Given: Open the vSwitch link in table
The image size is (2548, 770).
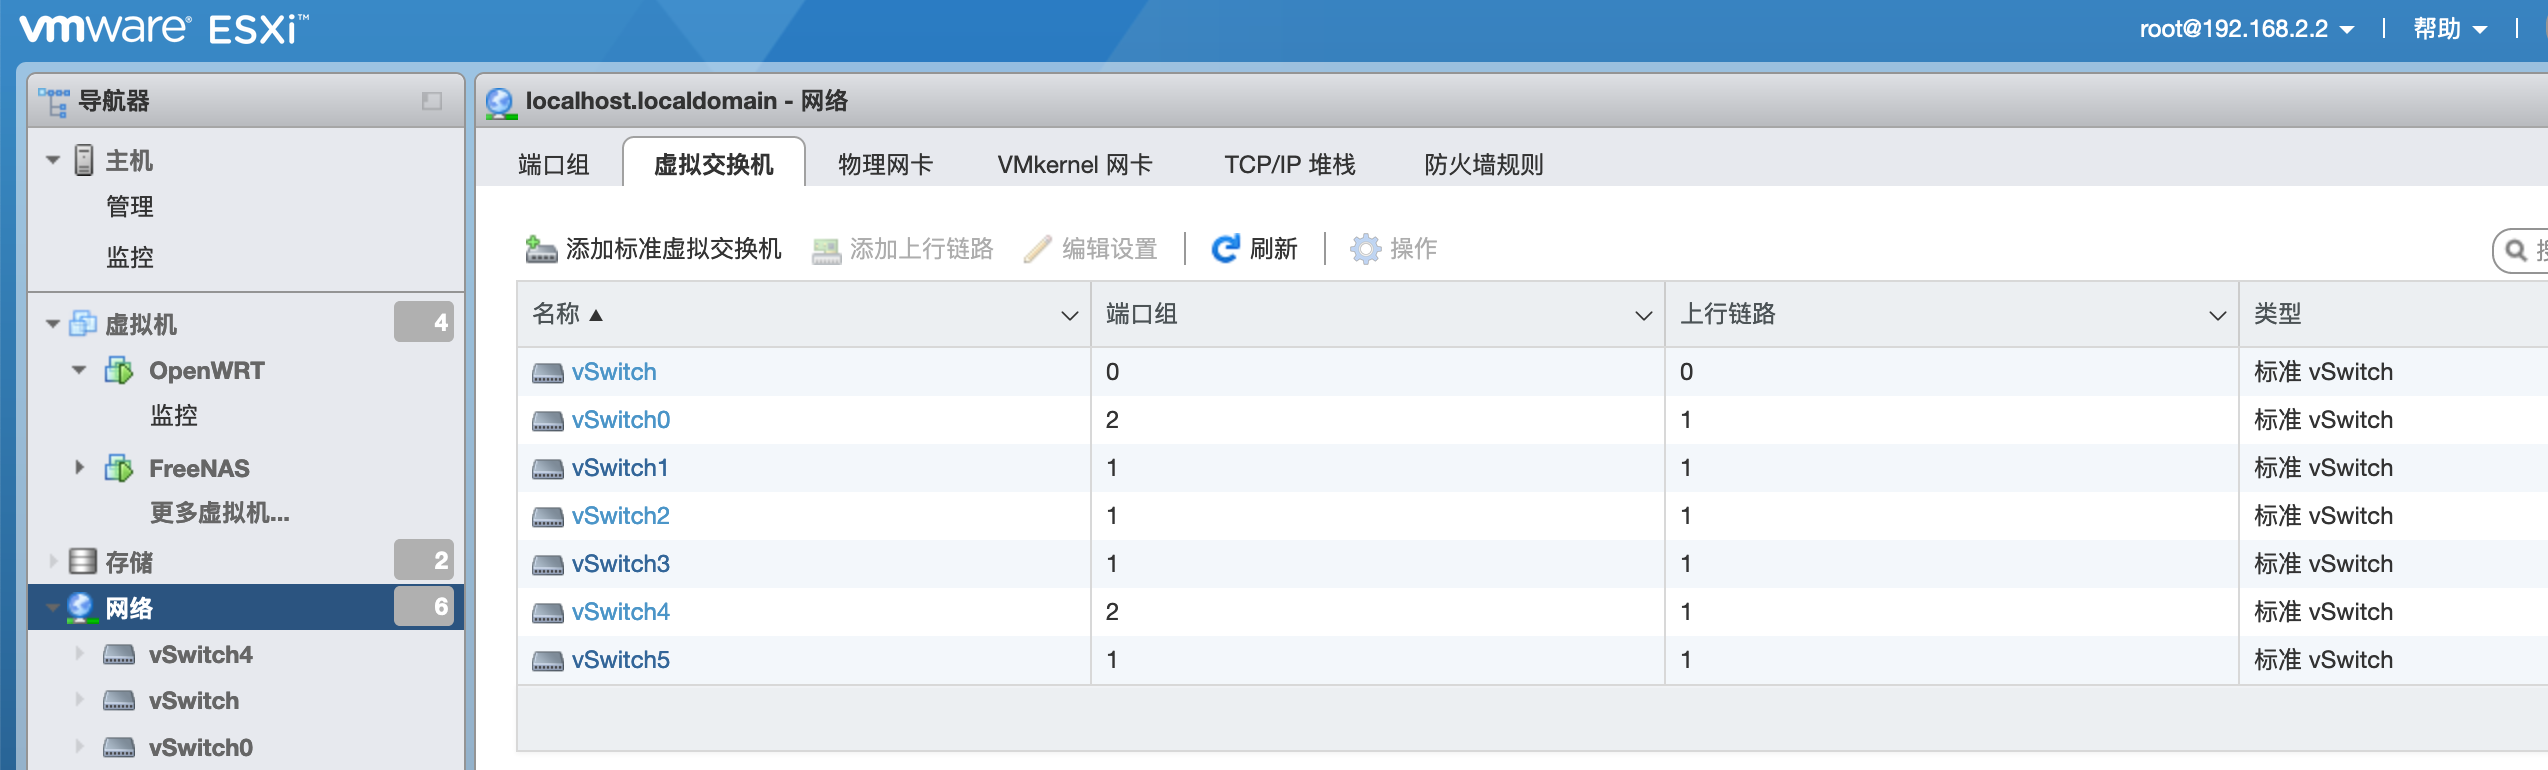Looking at the screenshot, I should (x=614, y=372).
